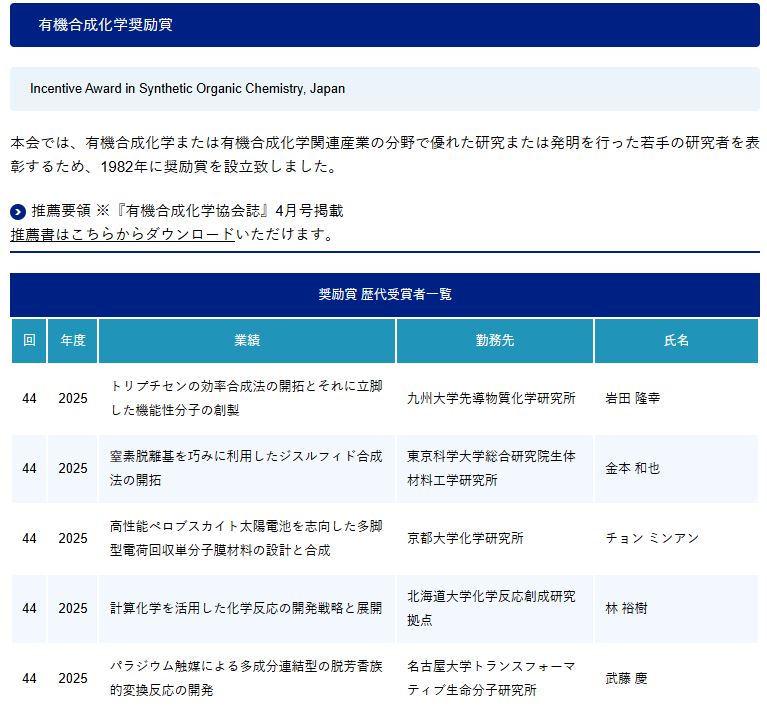Screen dimensions: 767x709
Task: Select recipient name 武藤 慶
Action: 626,678
